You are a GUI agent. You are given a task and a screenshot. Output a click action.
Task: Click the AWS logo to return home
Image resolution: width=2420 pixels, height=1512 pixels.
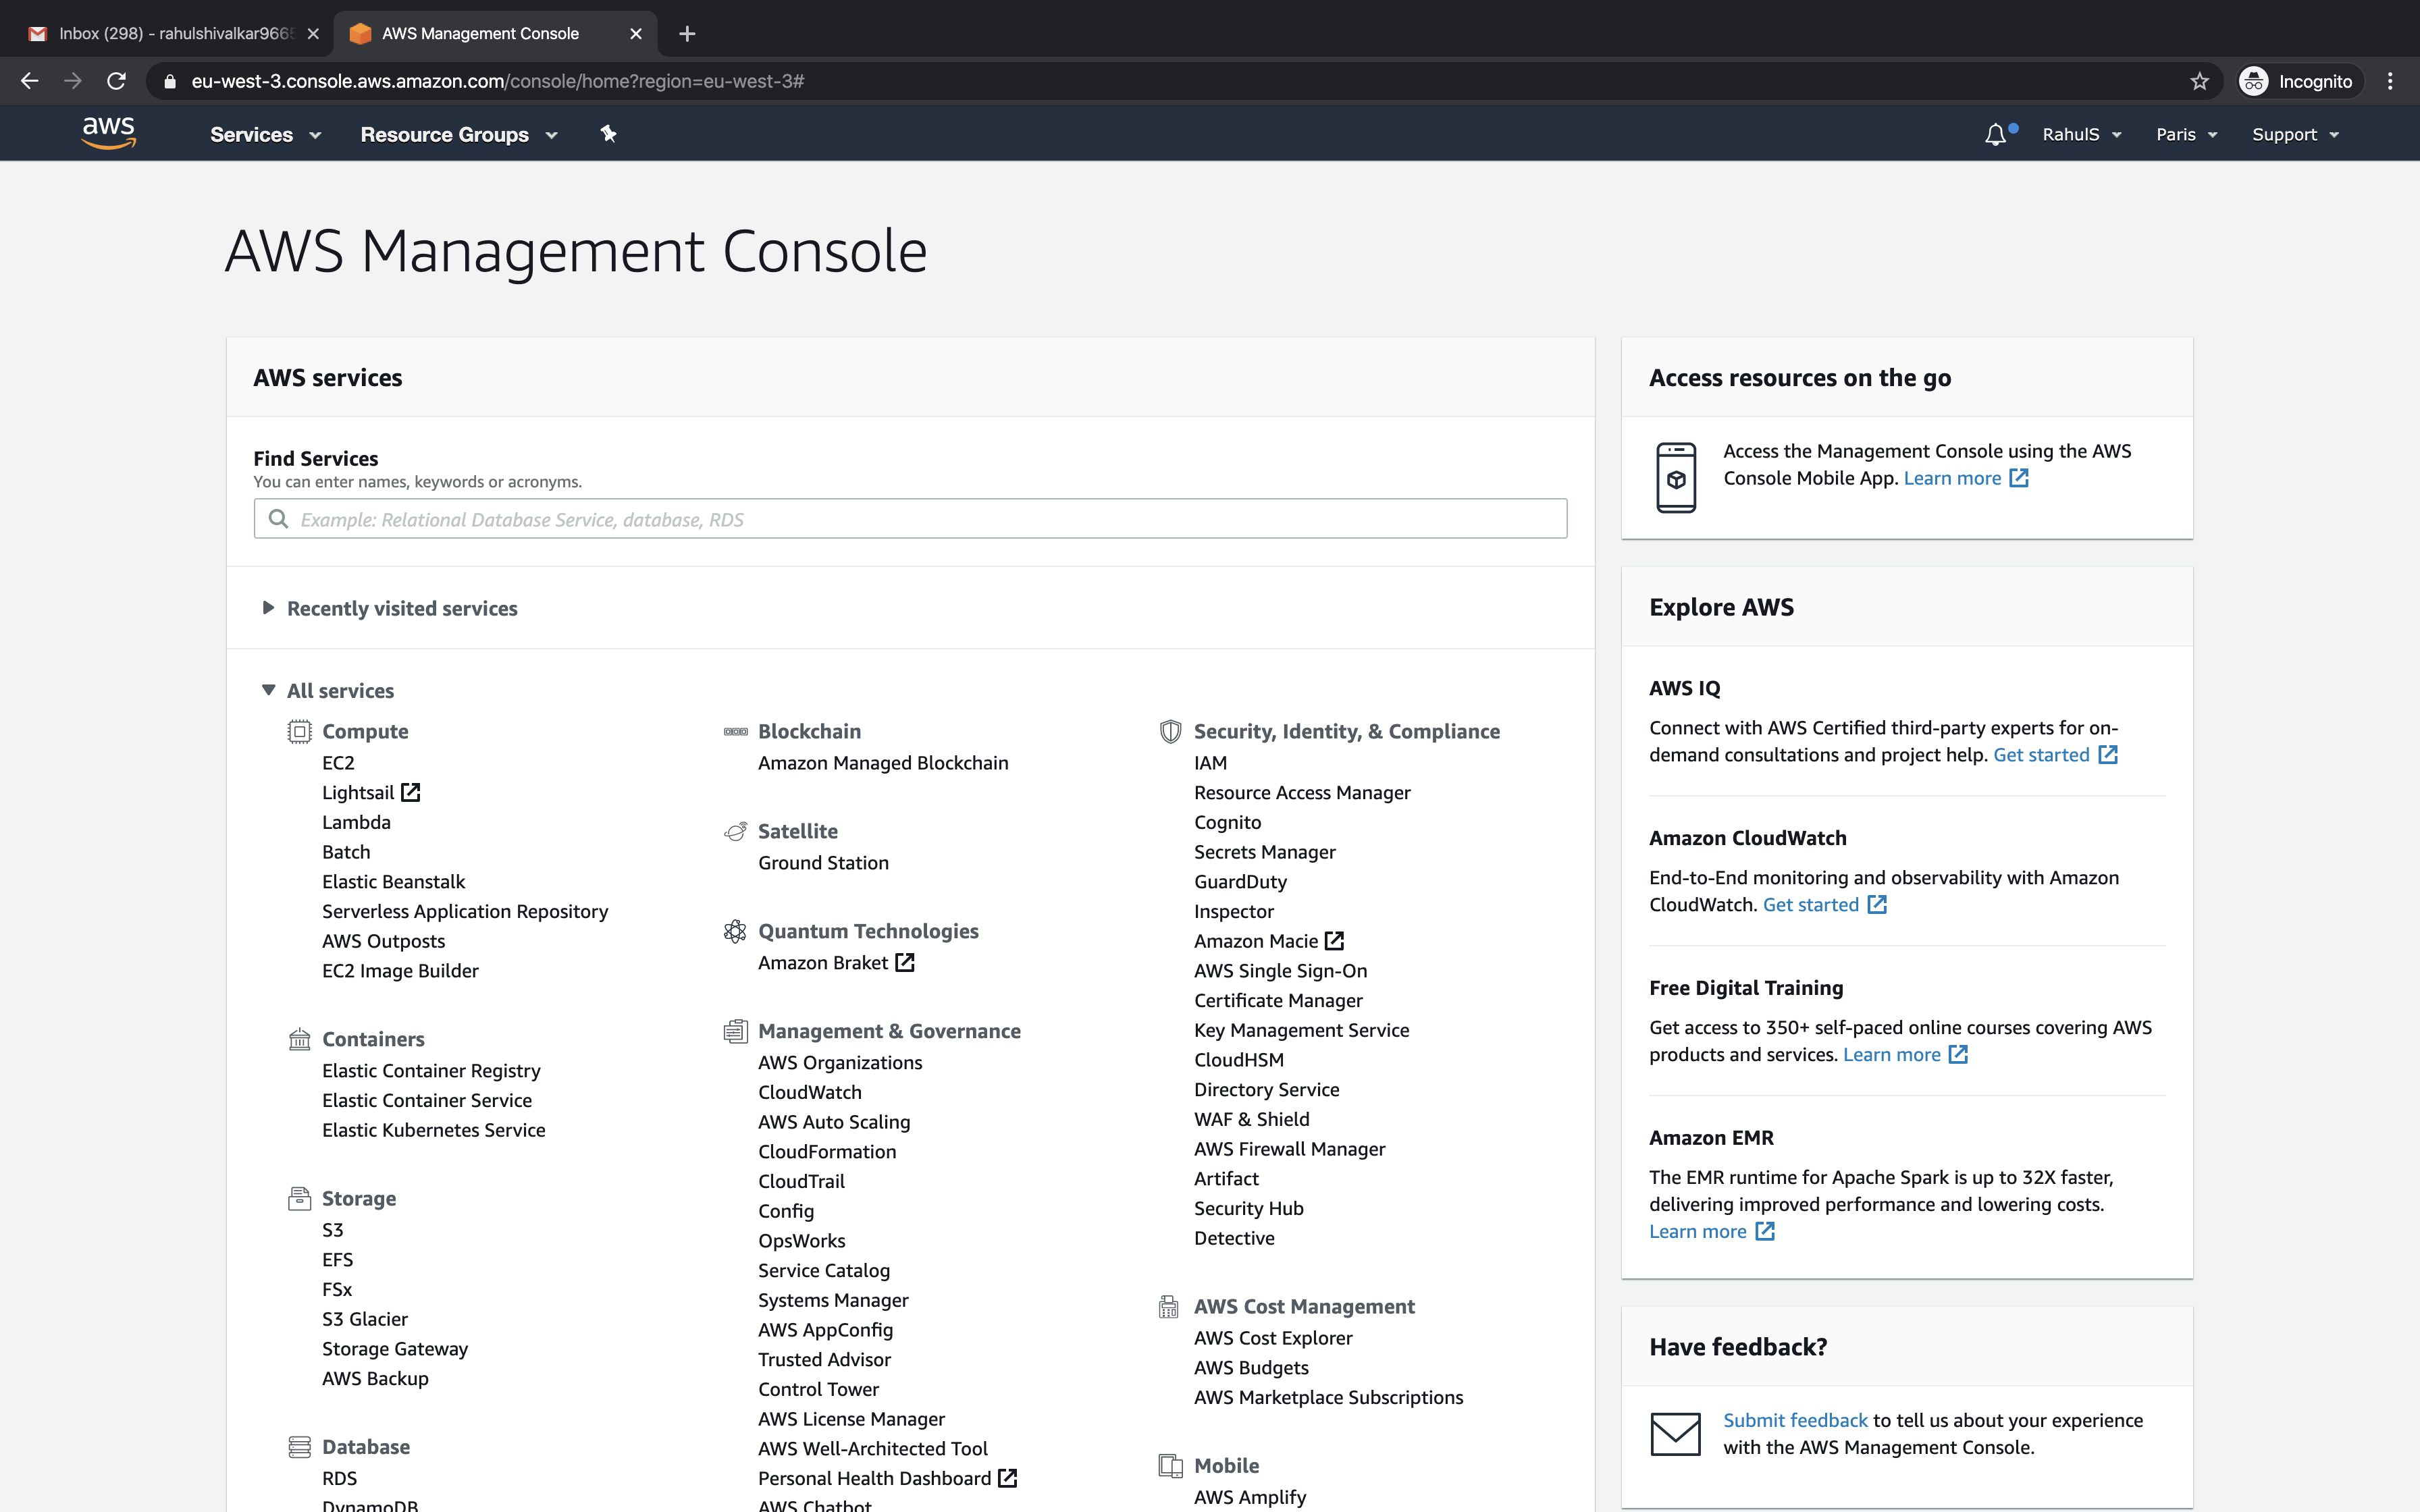(x=109, y=133)
